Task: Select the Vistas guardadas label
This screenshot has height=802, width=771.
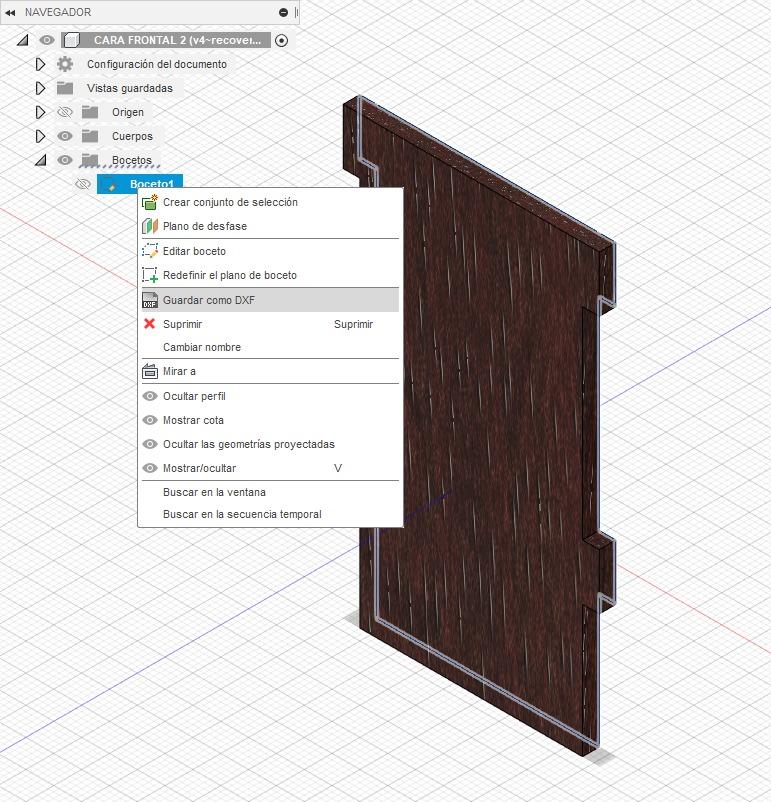Action: pos(130,88)
